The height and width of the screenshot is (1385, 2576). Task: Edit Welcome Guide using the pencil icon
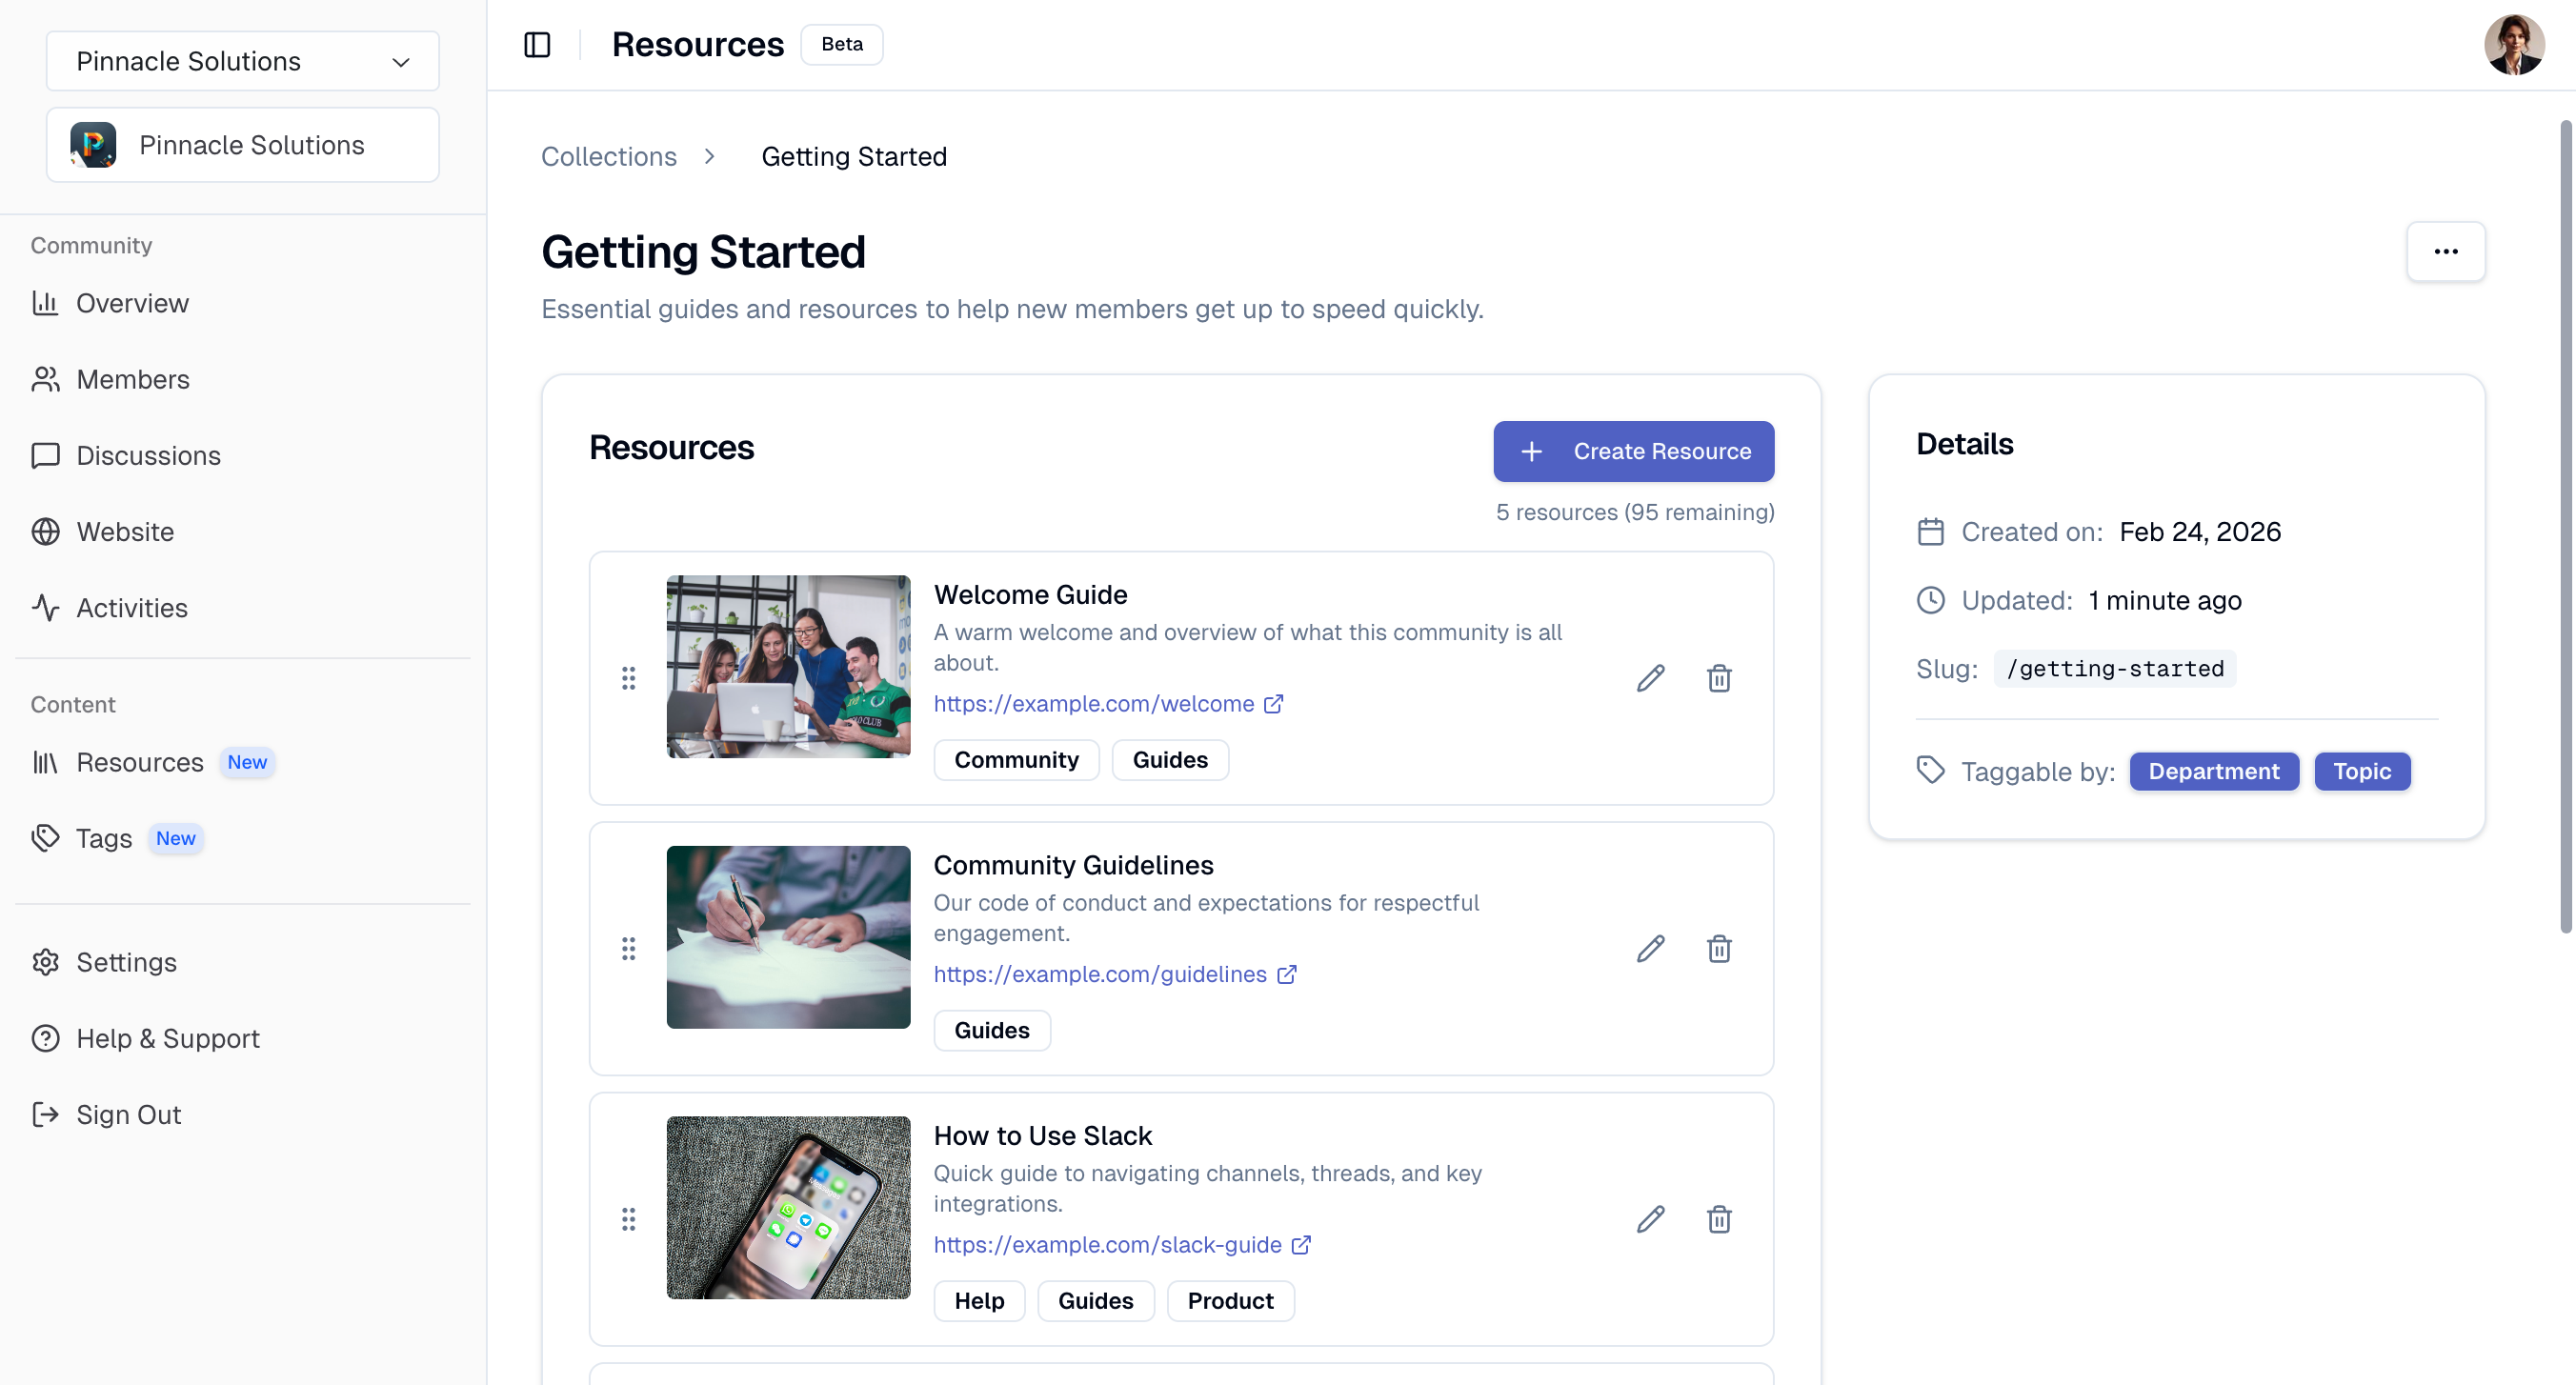coord(1650,678)
